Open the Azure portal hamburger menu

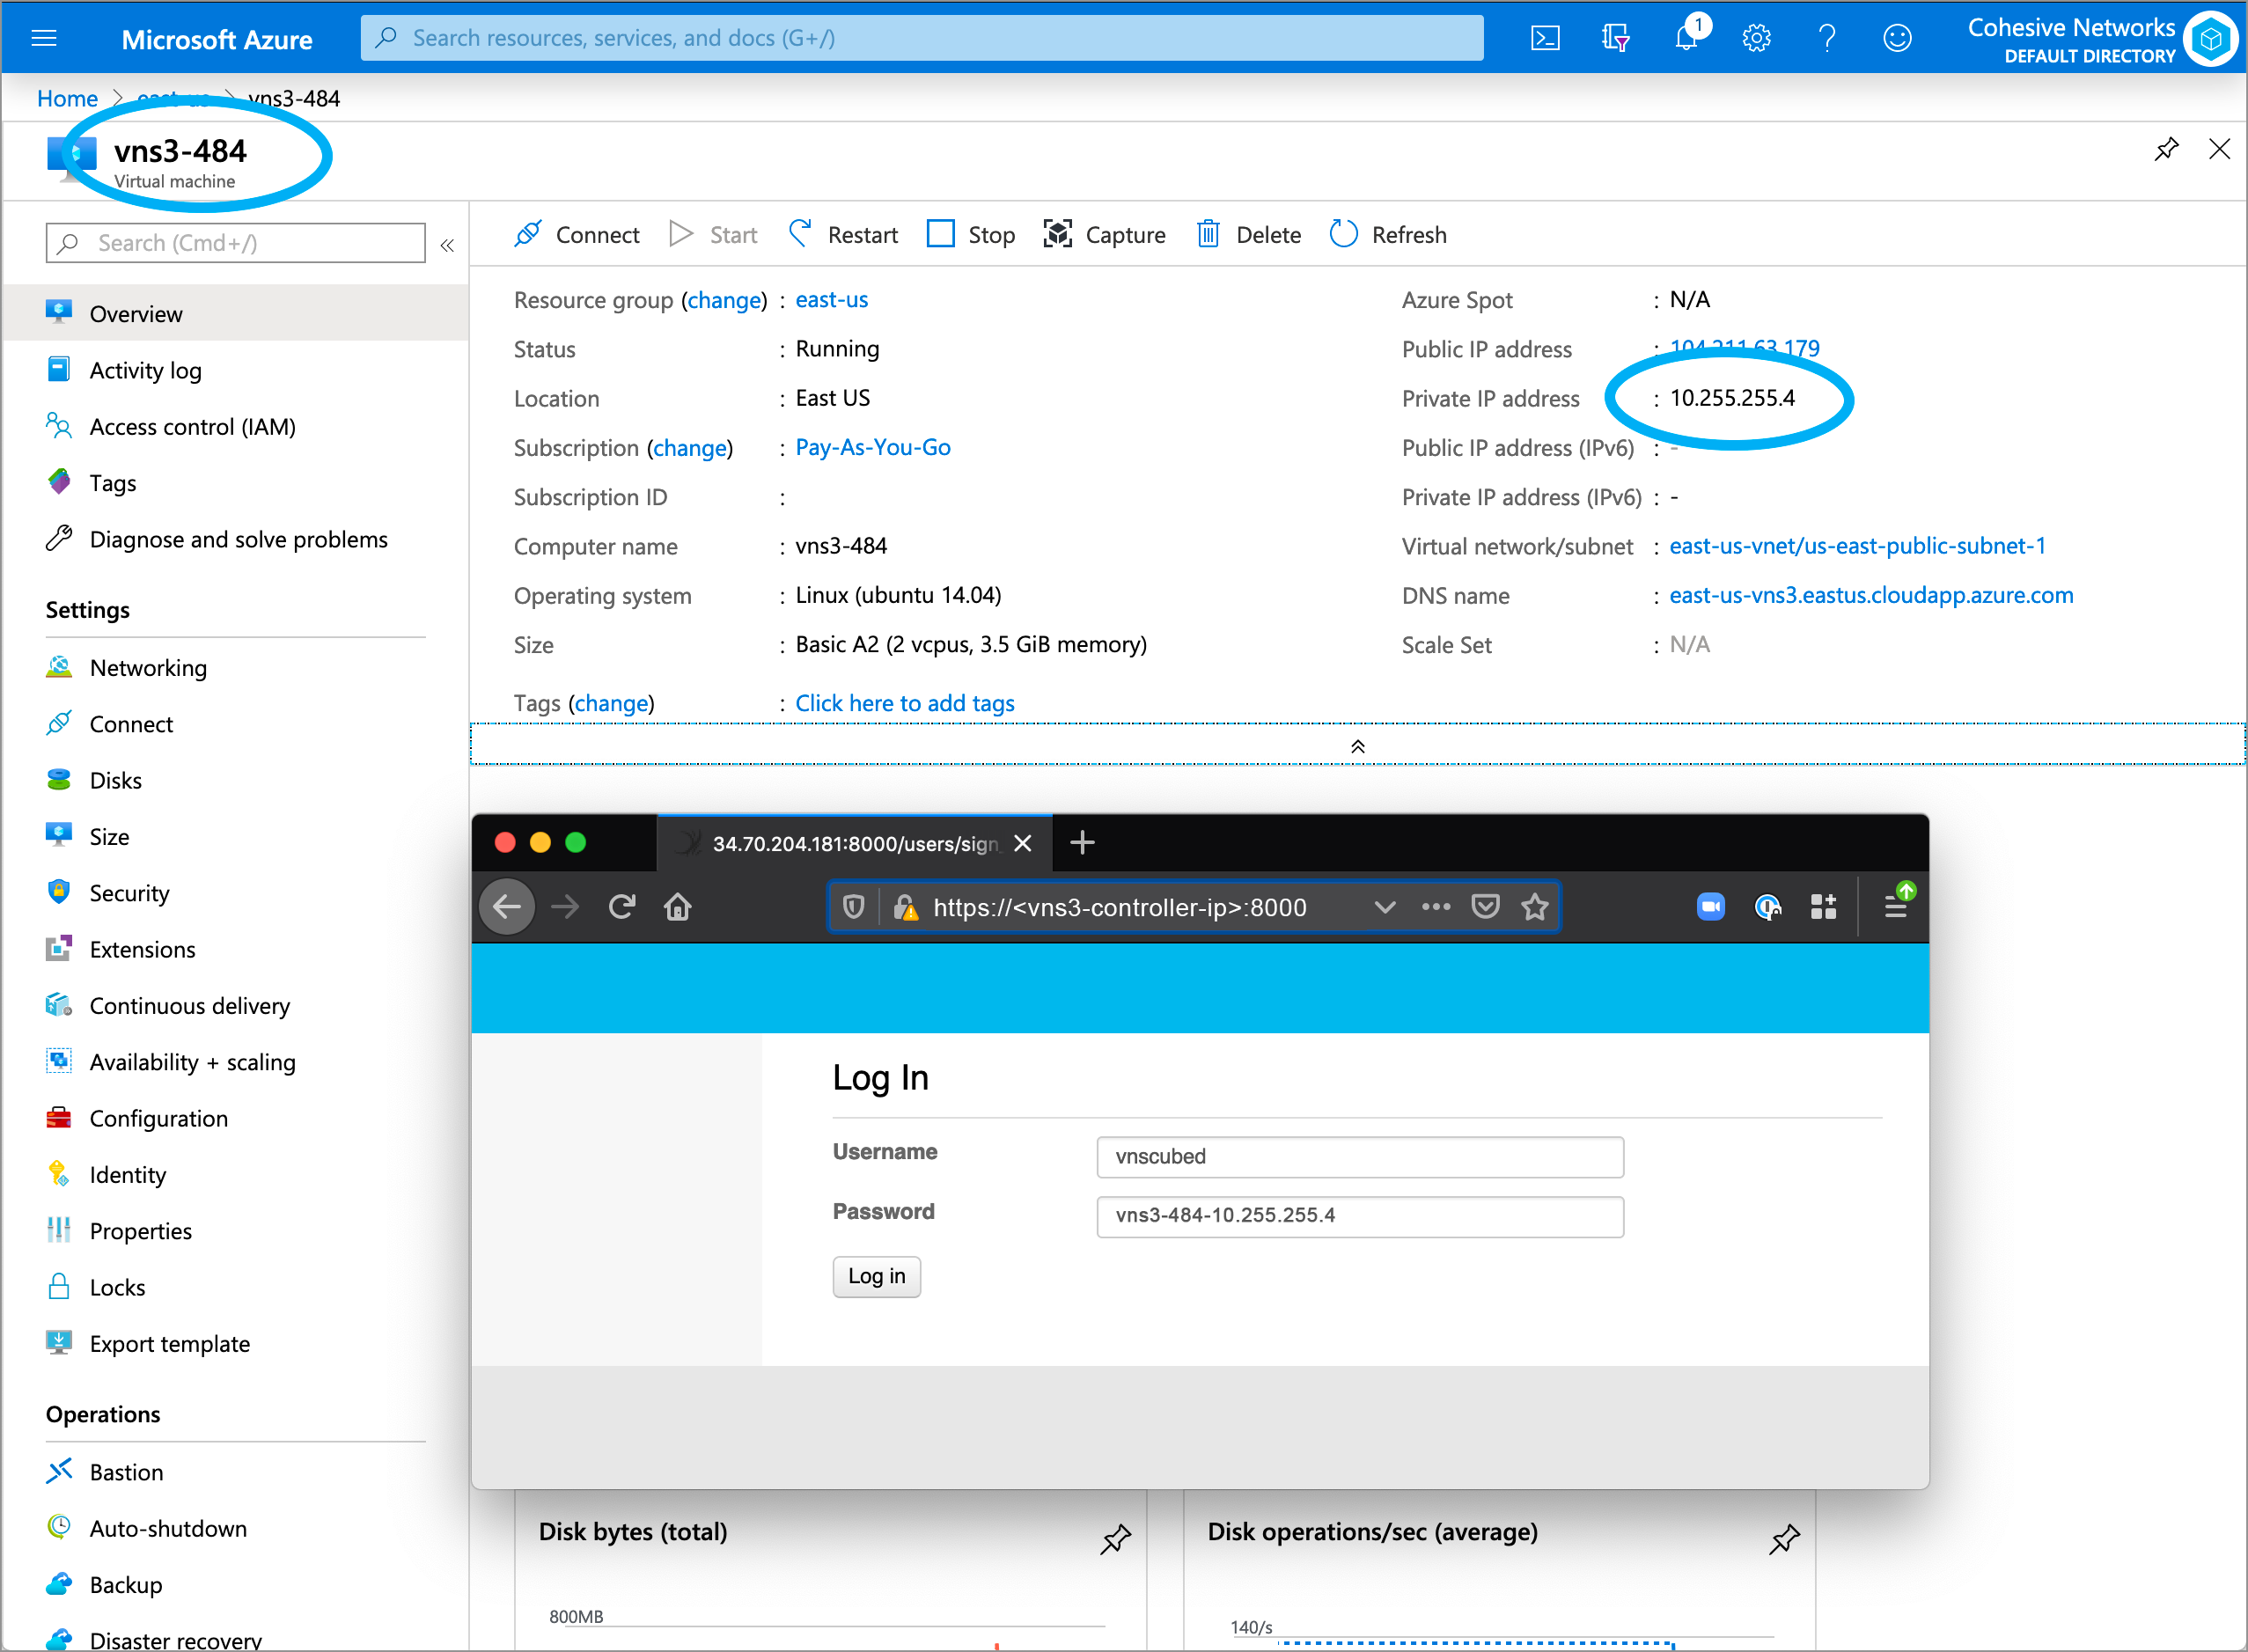point(44,39)
